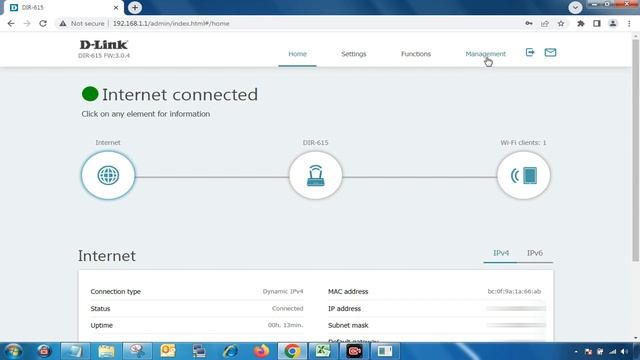Open the file explorer folder taskbar icon

pyautogui.click(x=106, y=351)
